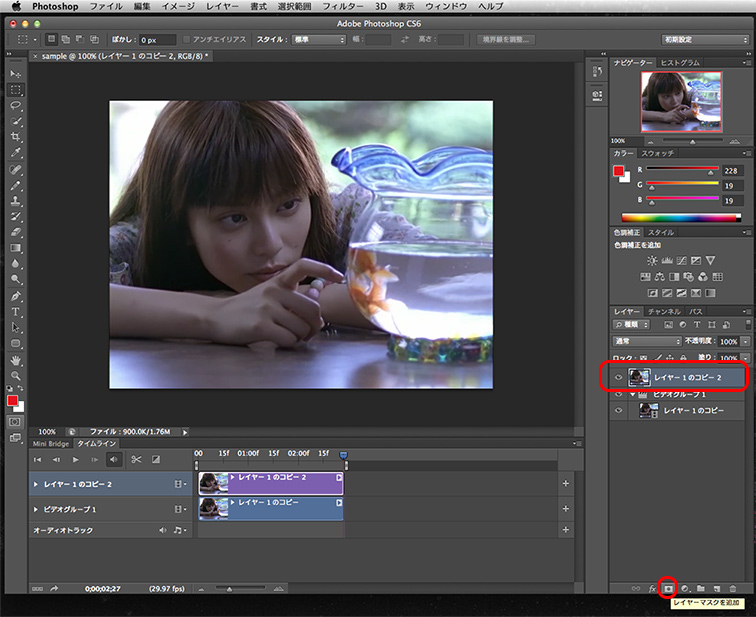Click play in timeline controls
Viewport: 756px width, 617px height.
75,459
